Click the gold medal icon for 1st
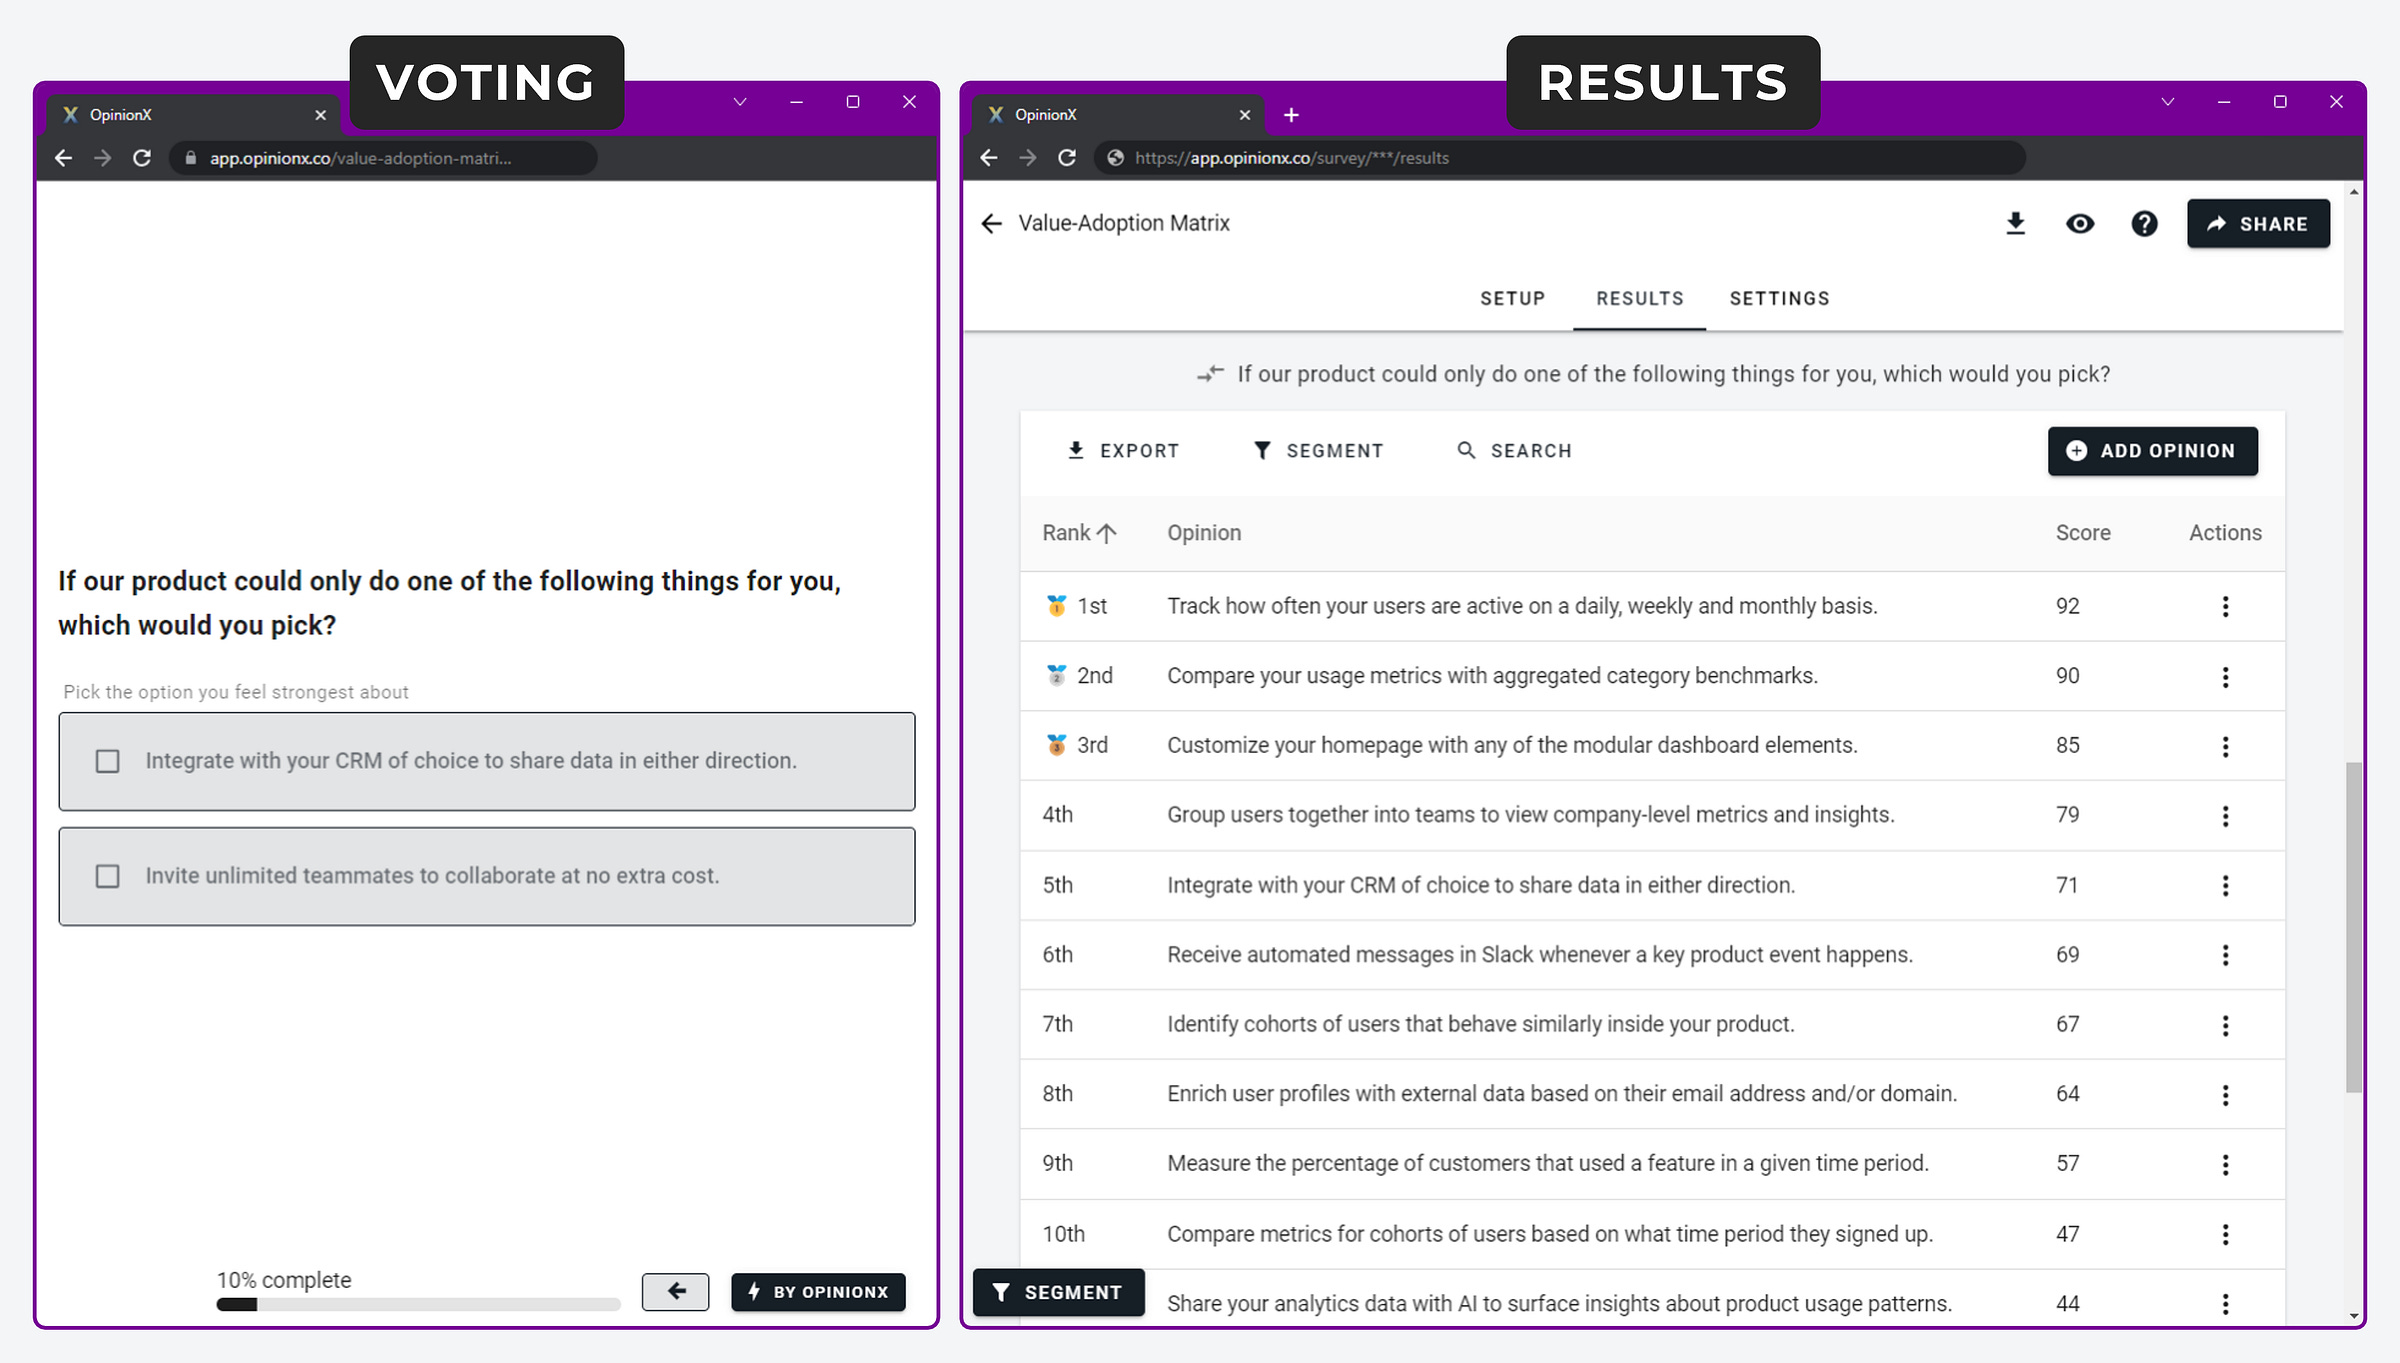The height and width of the screenshot is (1363, 2400). [1056, 606]
